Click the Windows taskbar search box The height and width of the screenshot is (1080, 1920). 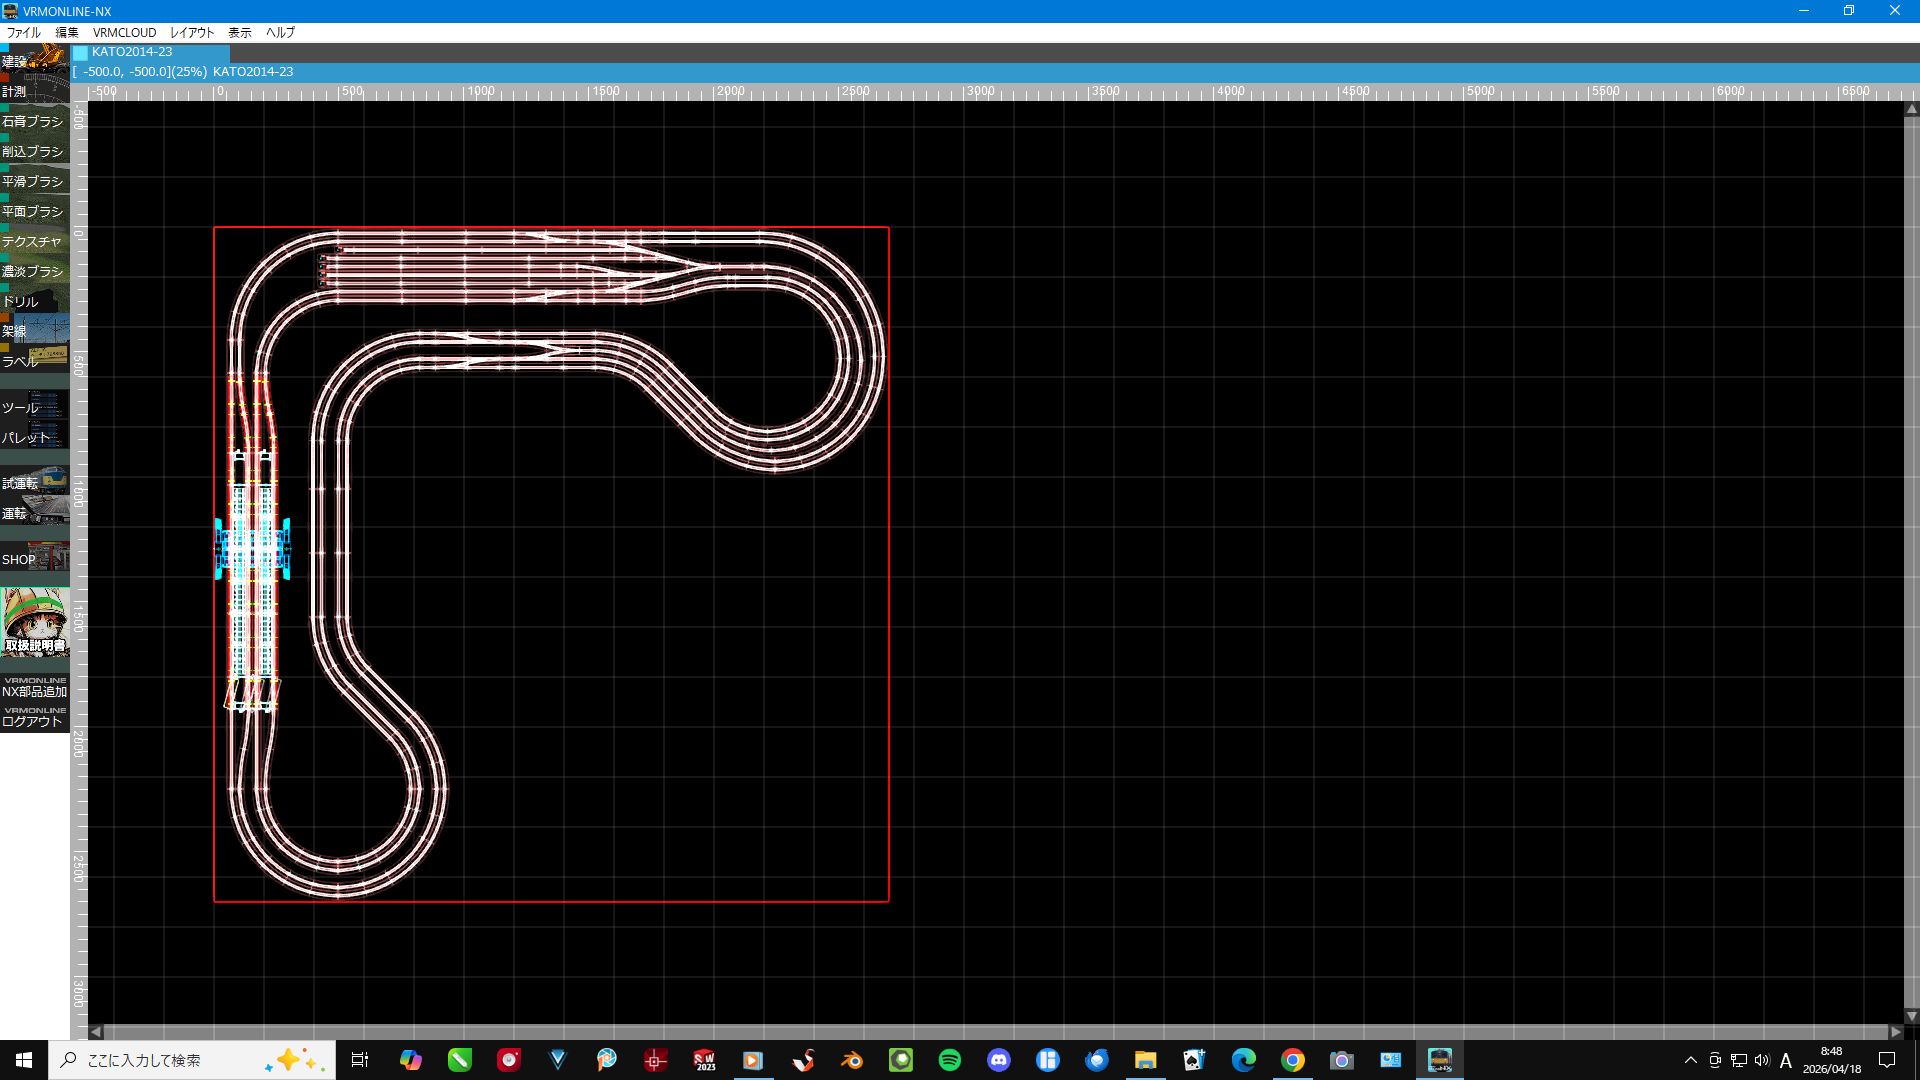pos(192,1060)
